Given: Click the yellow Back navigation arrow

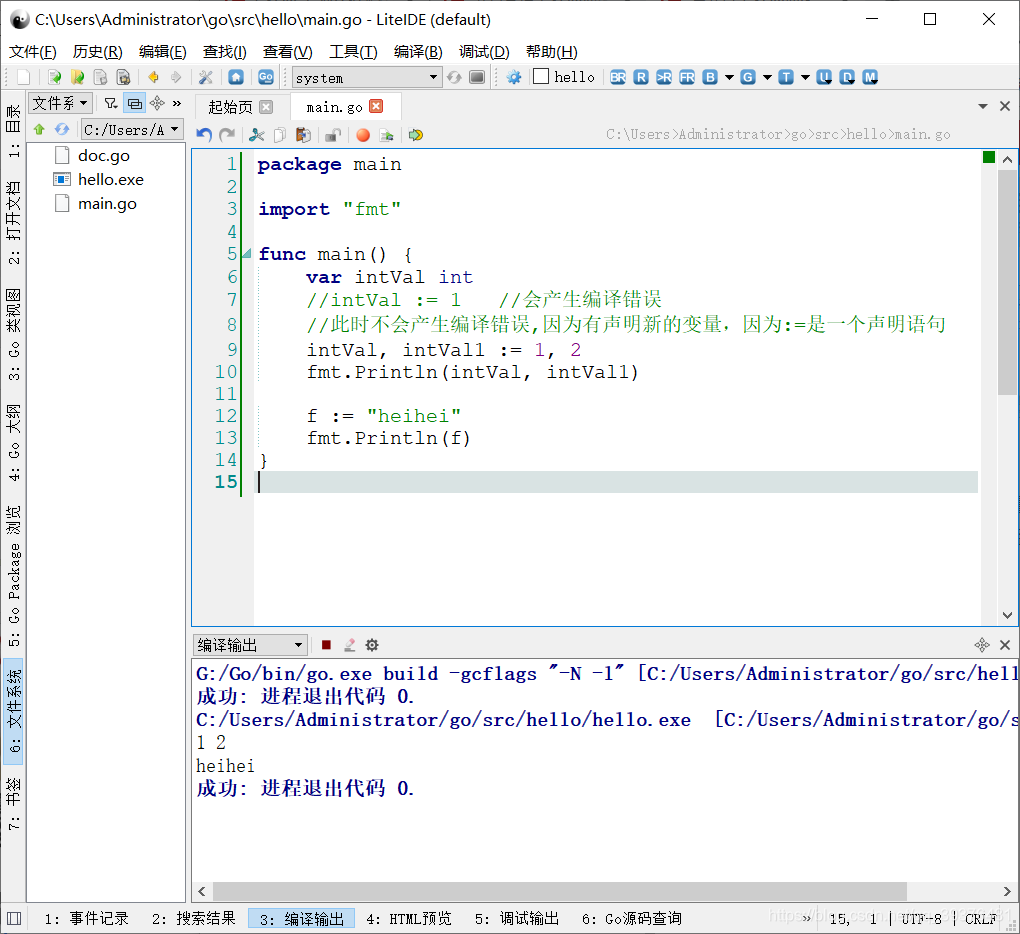Looking at the screenshot, I should [154, 77].
